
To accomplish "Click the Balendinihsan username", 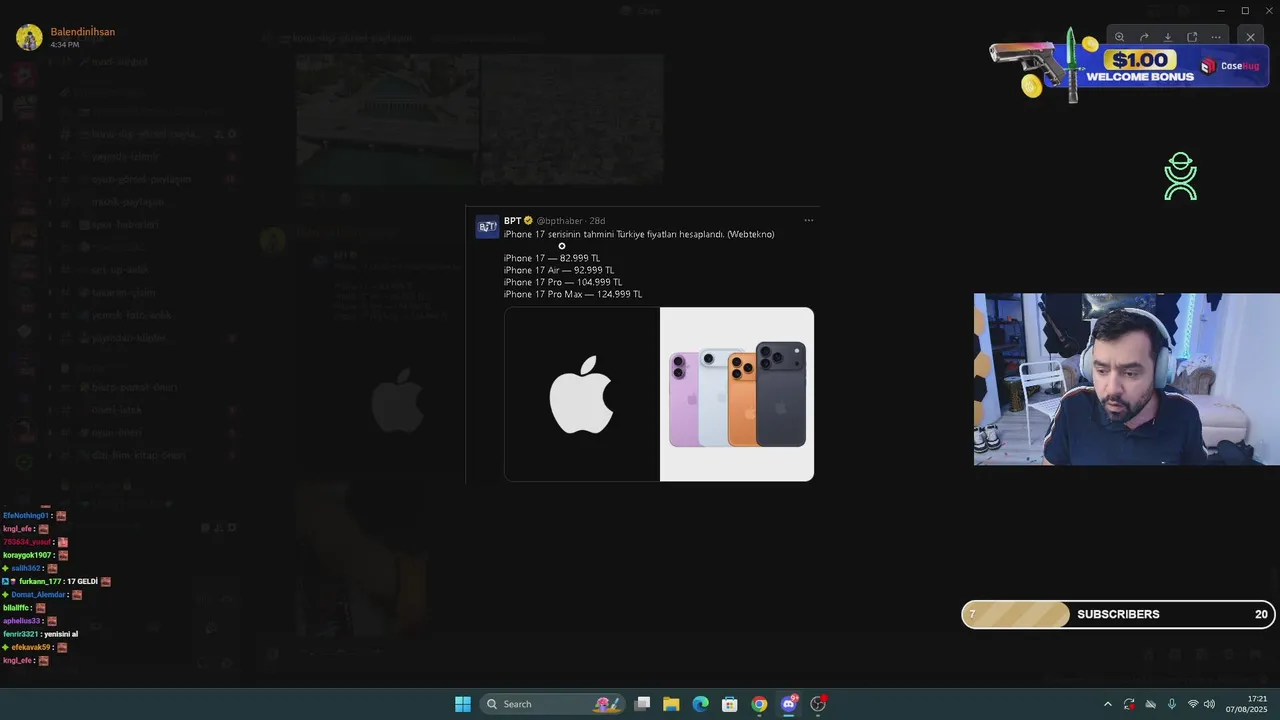I will pyautogui.click(x=83, y=32).
